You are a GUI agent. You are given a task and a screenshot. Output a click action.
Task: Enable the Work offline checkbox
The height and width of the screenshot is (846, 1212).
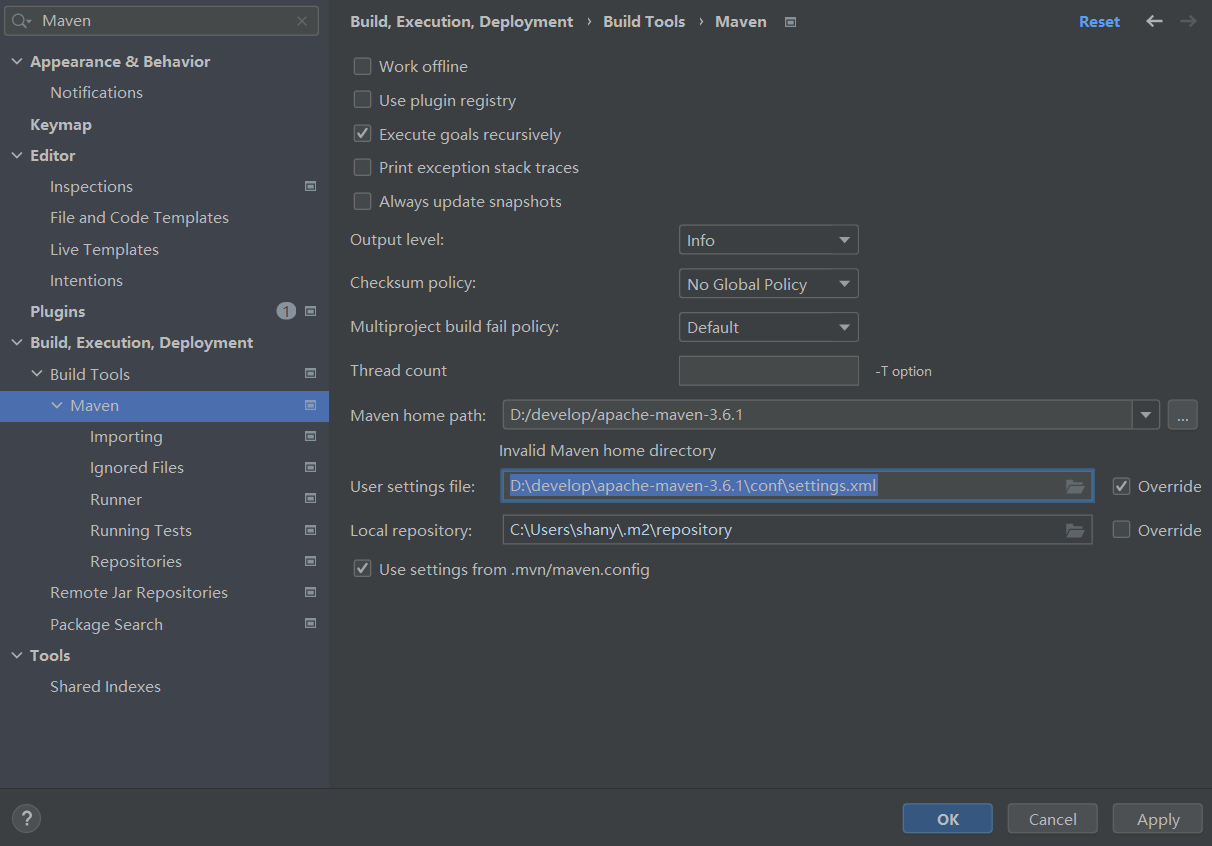(x=362, y=66)
